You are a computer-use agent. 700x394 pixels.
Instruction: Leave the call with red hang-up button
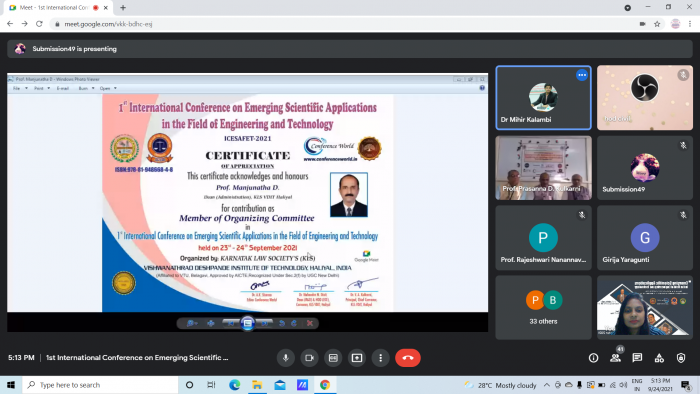(408, 358)
